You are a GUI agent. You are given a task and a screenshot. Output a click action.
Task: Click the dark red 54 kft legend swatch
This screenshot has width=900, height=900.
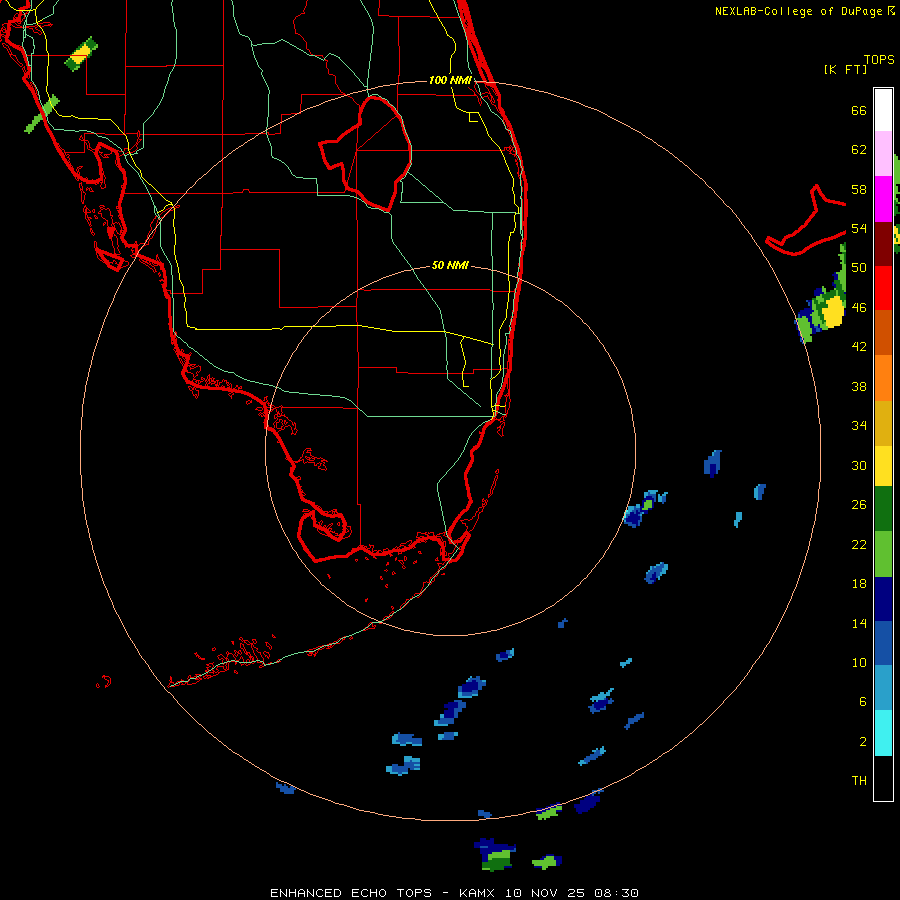[x=883, y=244]
